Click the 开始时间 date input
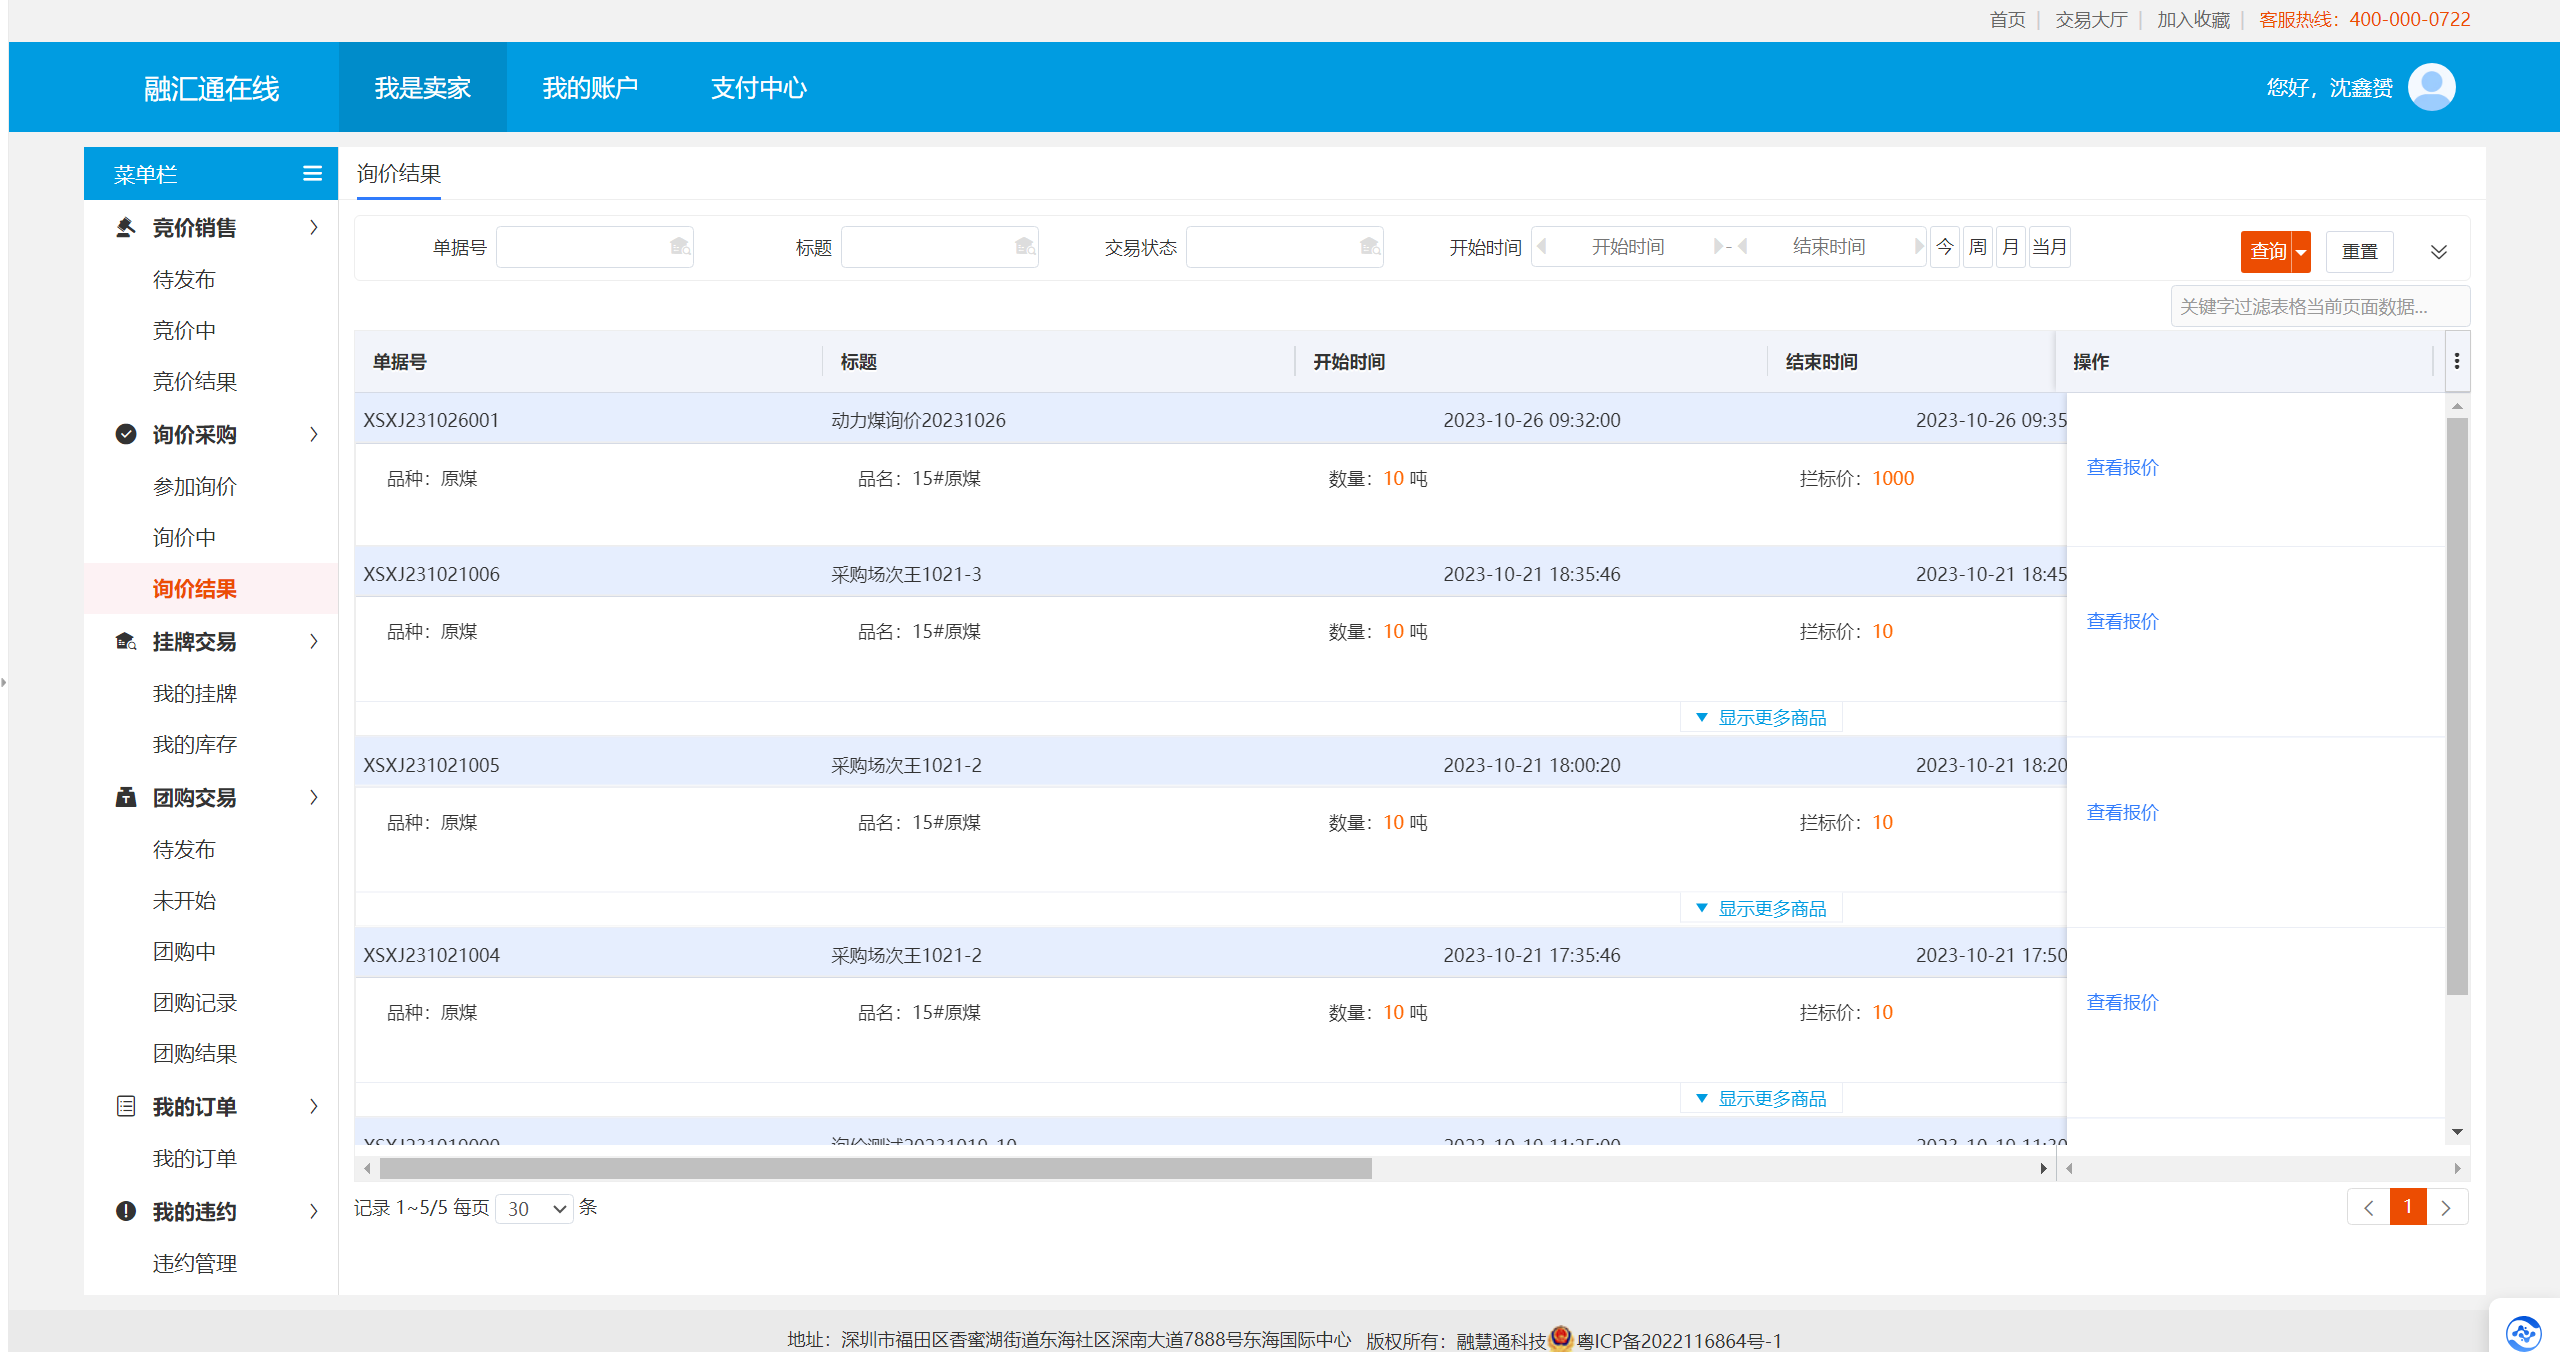This screenshot has height=1352, width=2560. coord(1628,246)
